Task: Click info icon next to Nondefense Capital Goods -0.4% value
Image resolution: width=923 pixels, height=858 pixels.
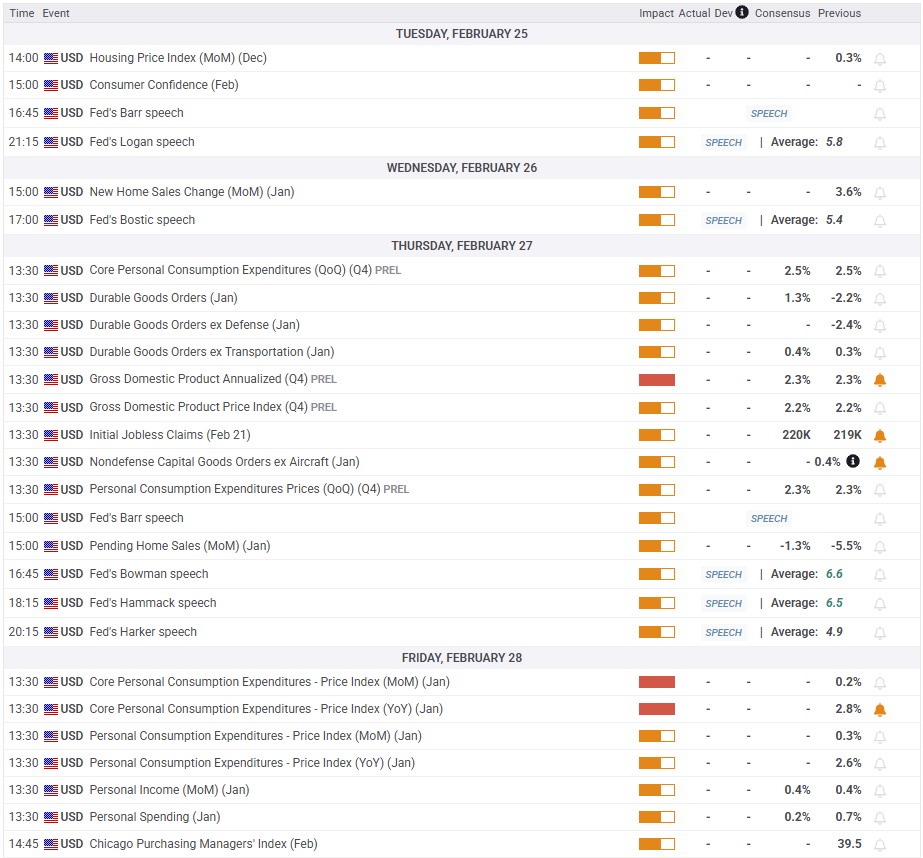Action: (852, 462)
